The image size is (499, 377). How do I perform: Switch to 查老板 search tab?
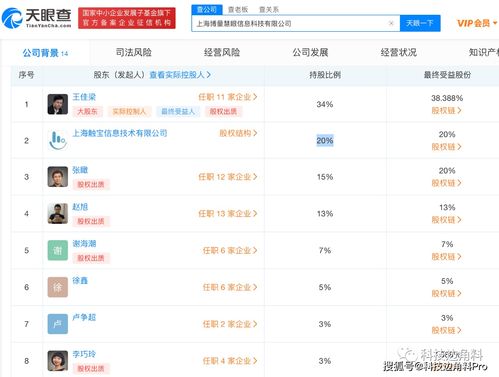238,10
